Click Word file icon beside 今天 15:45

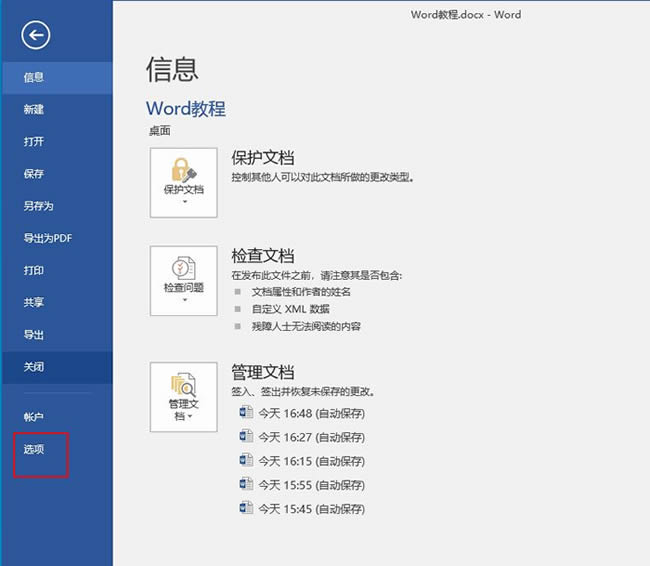(x=246, y=509)
